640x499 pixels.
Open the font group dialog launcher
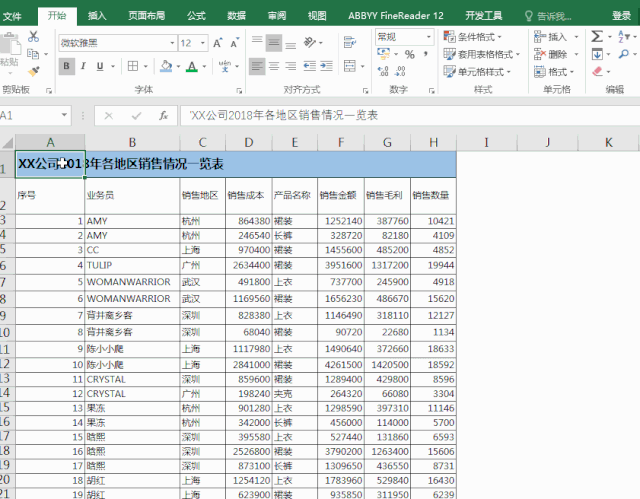(239, 91)
